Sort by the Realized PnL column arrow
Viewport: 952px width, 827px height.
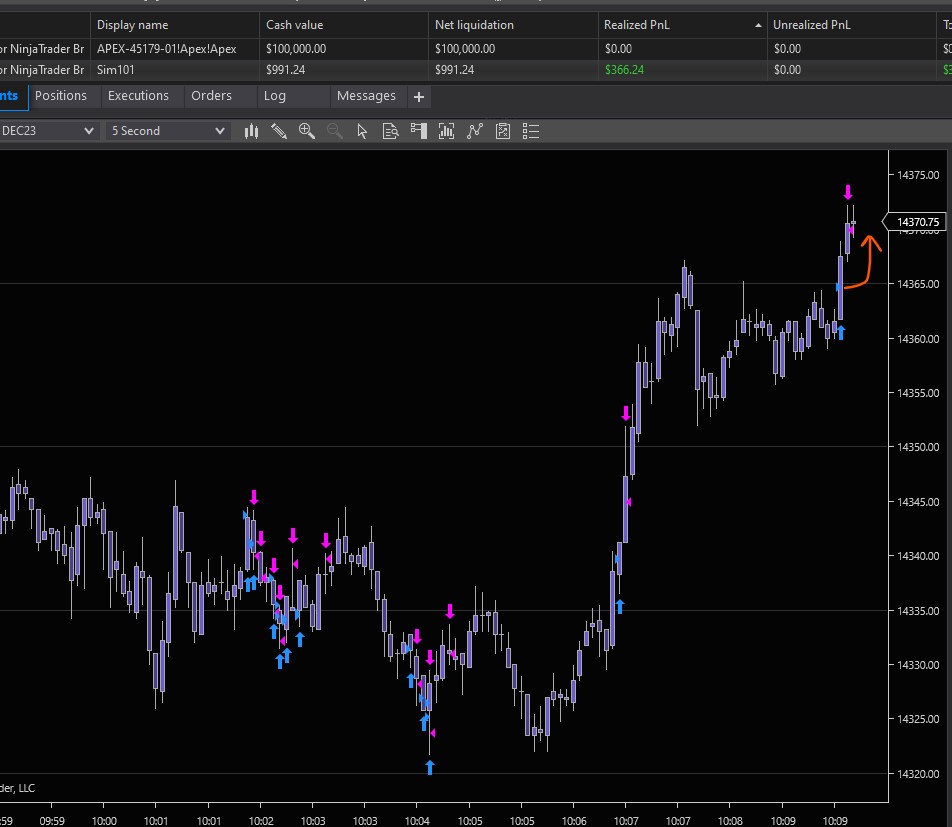[x=759, y=24]
